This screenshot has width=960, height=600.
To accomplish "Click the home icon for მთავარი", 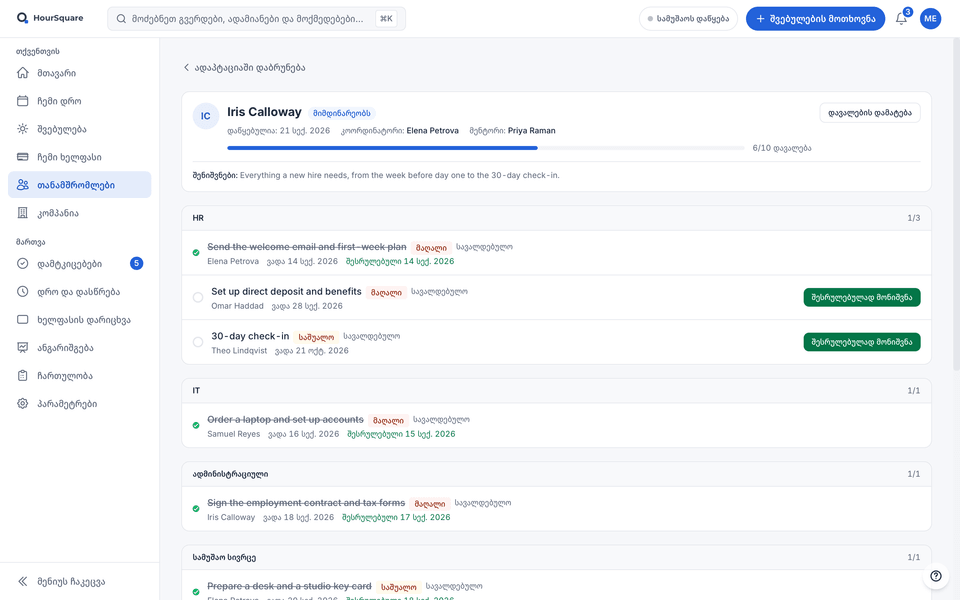I will click(x=23, y=73).
